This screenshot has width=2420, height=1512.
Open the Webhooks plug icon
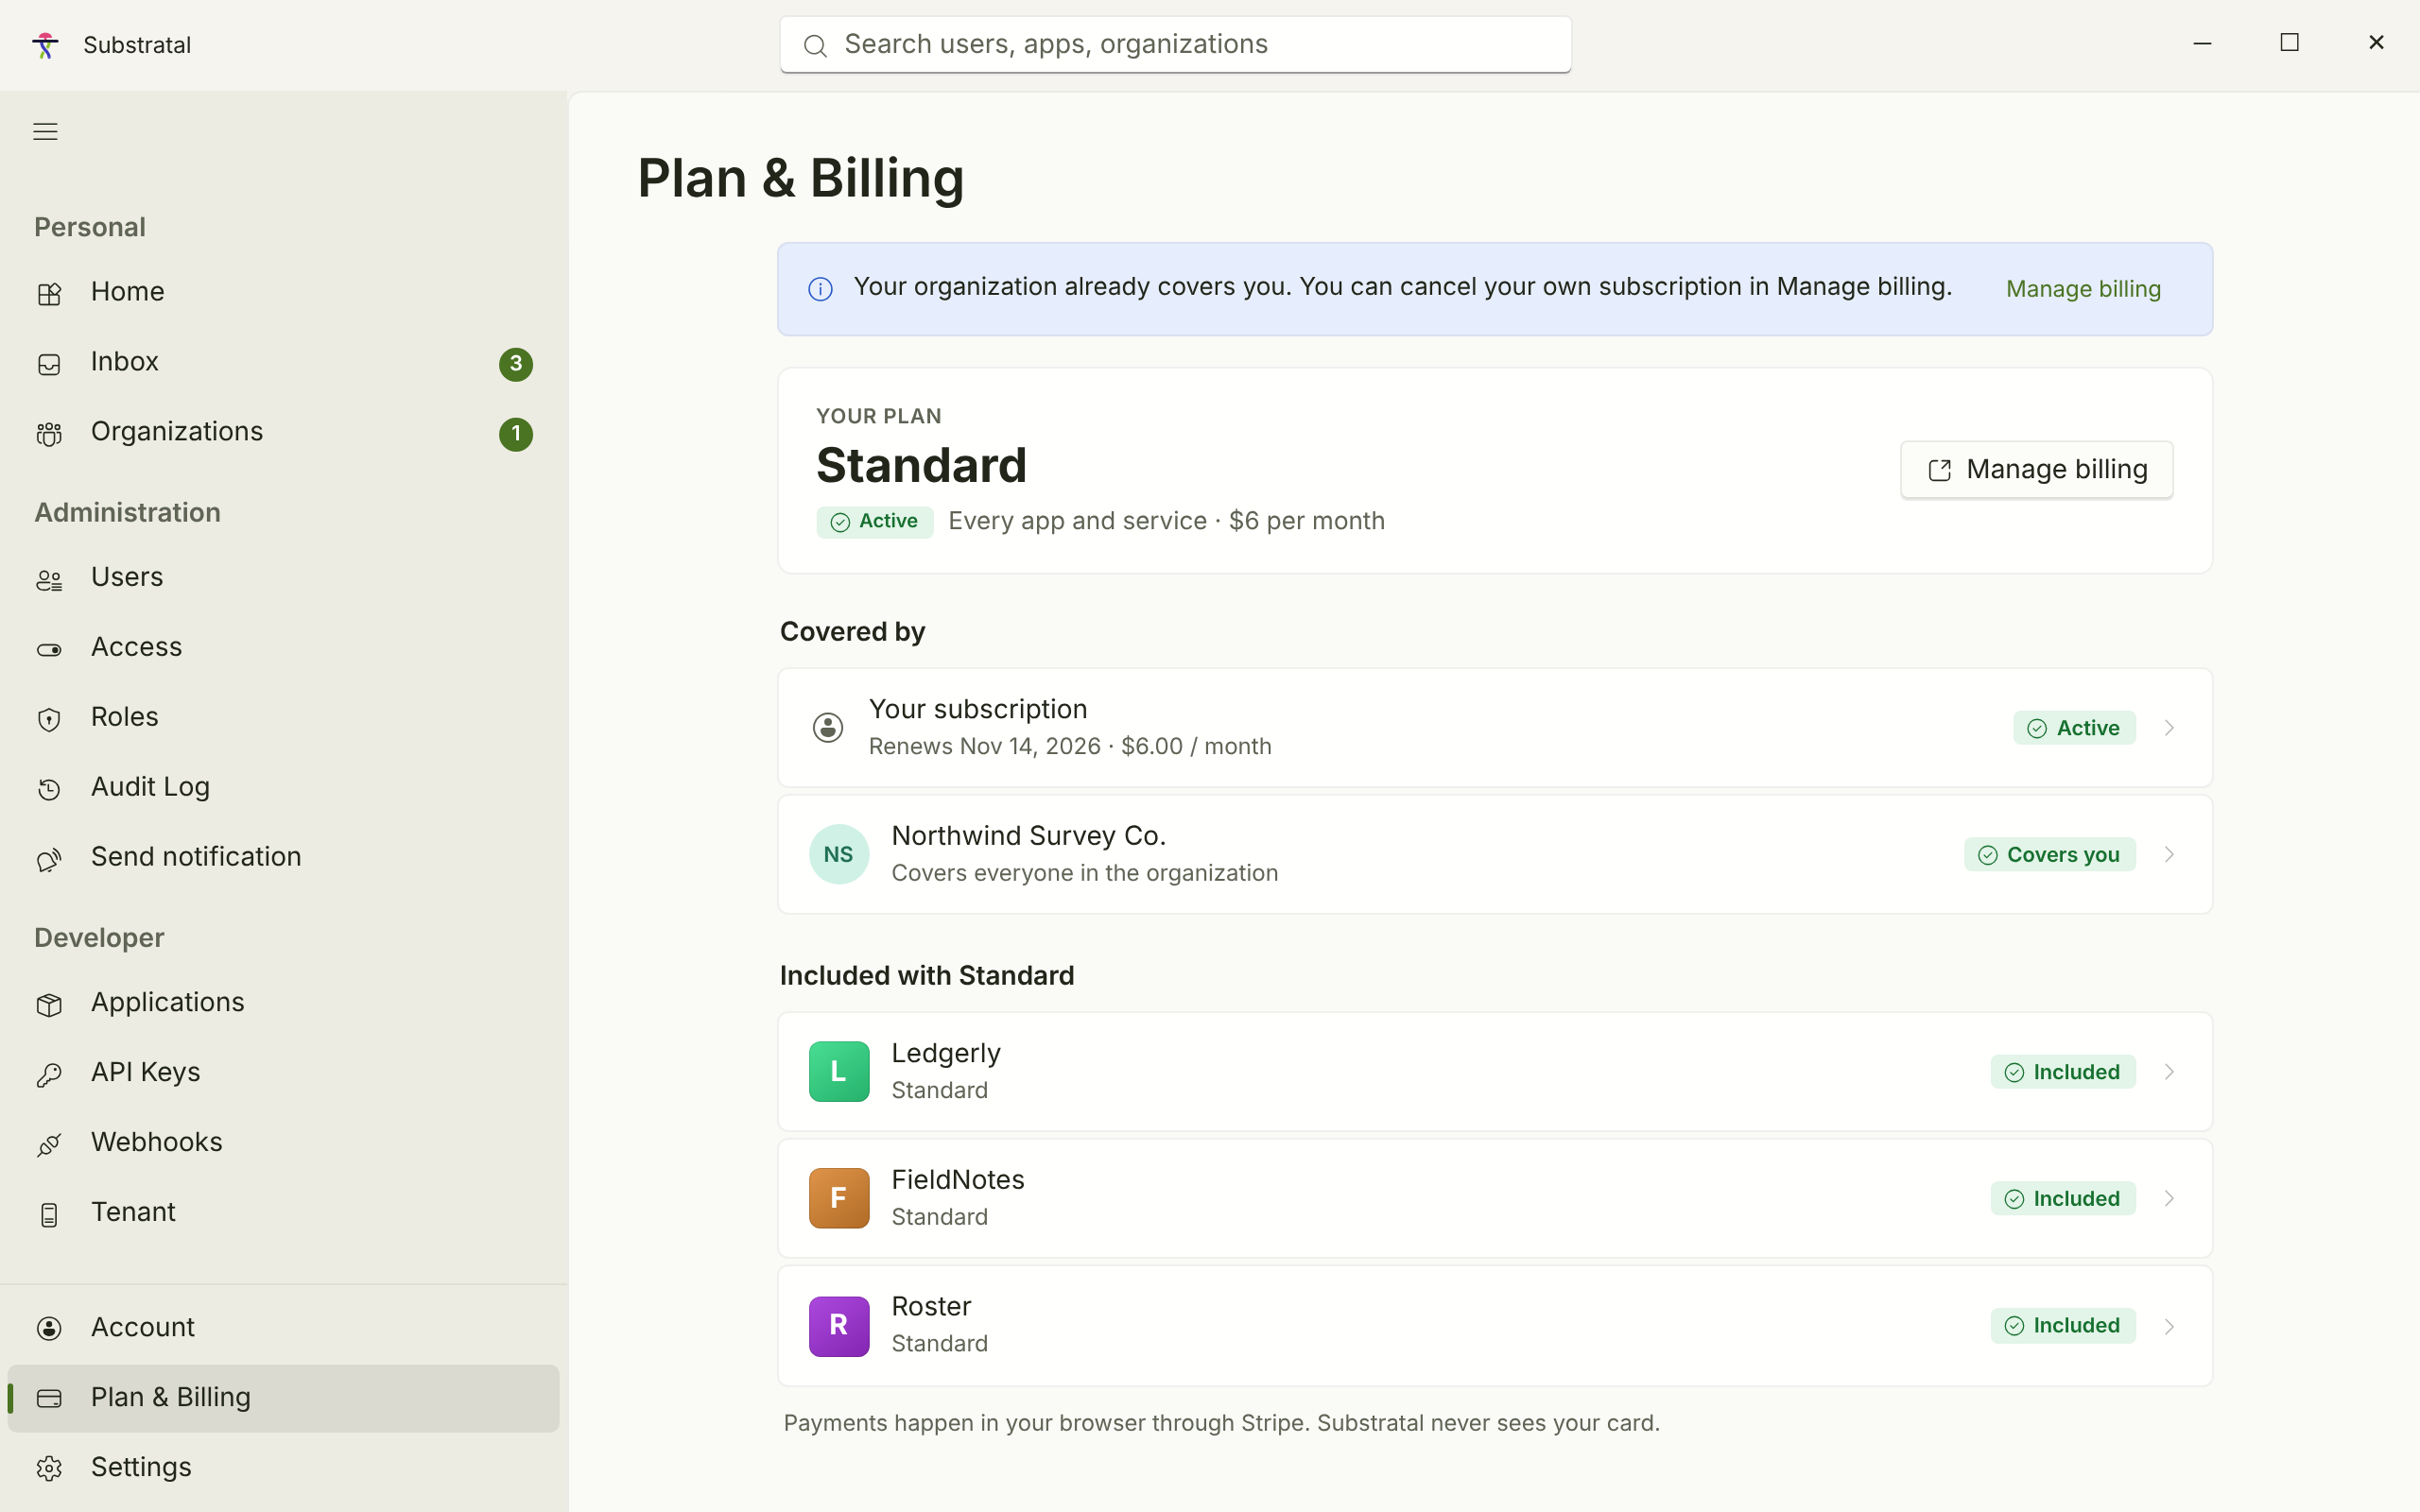pos(49,1144)
